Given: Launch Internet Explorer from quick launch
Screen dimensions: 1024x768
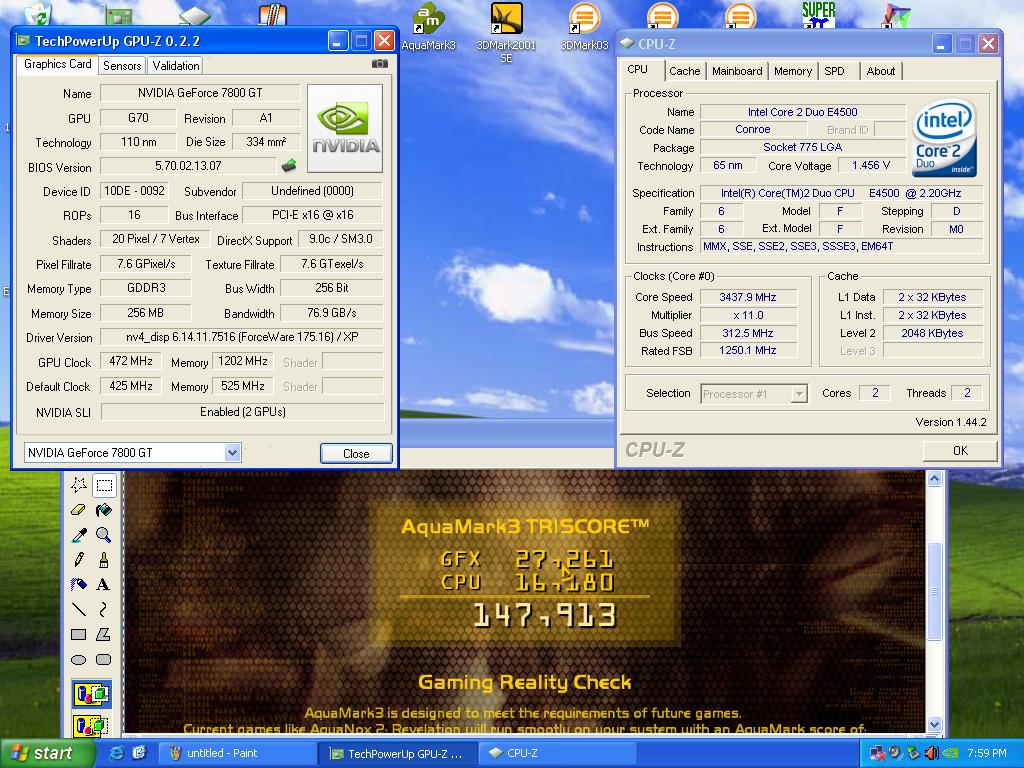Looking at the screenshot, I should (116, 753).
